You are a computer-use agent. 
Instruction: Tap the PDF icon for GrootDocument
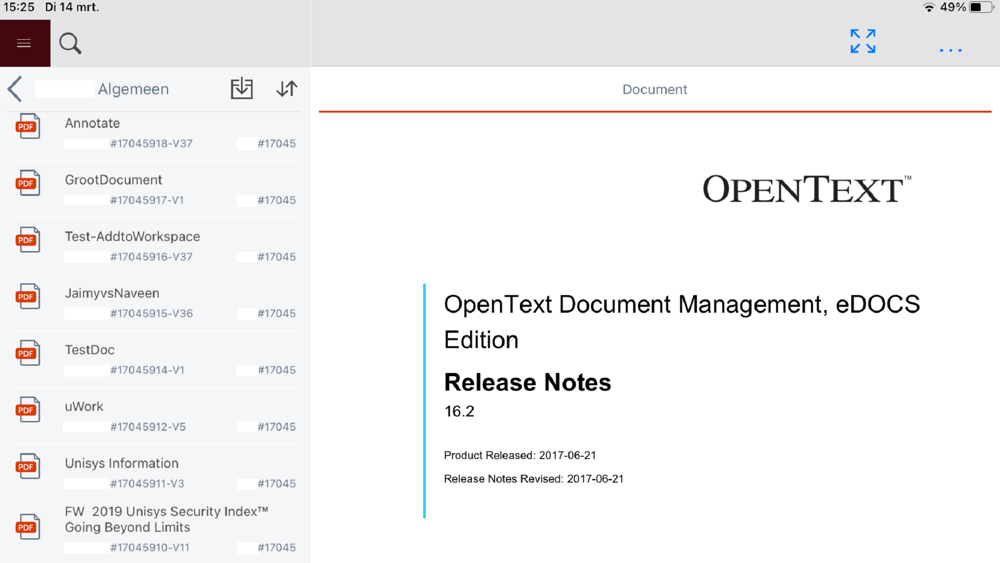click(x=27, y=183)
